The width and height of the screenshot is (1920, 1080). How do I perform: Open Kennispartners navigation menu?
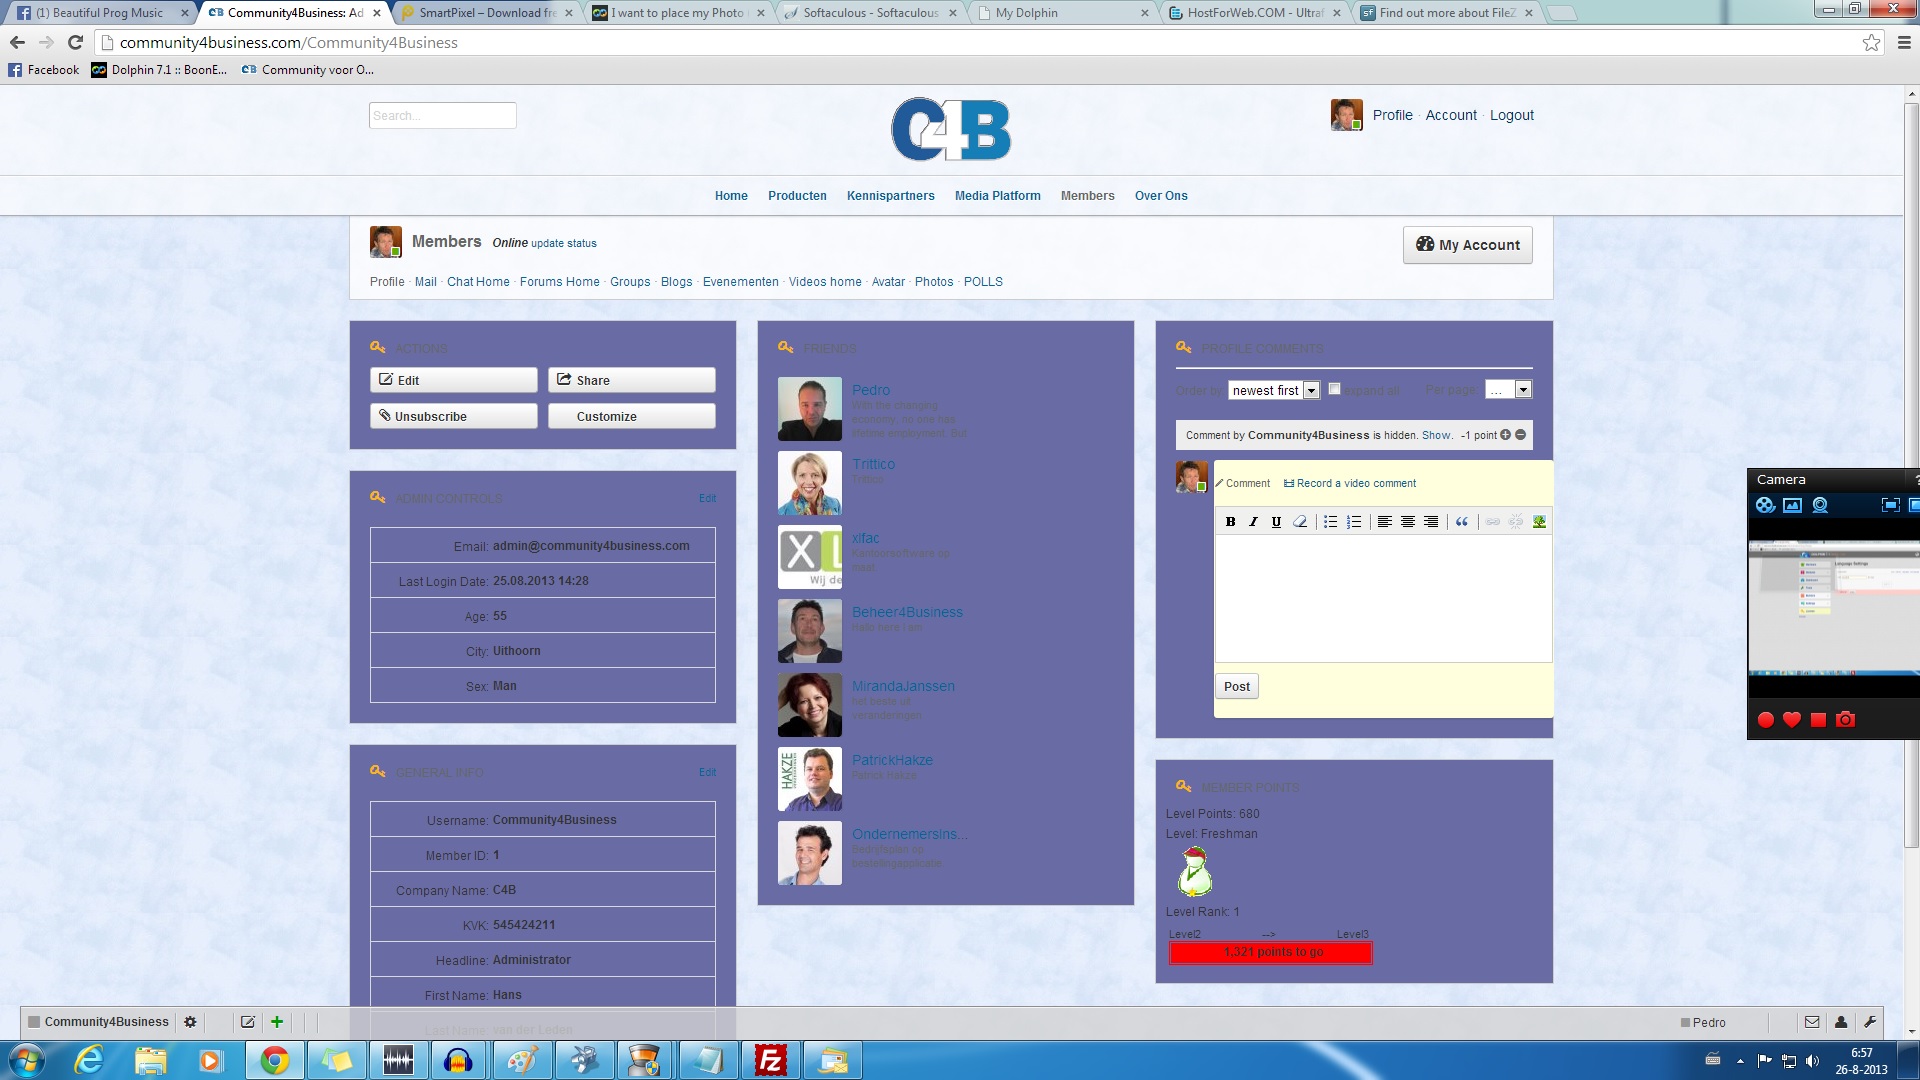(x=890, y=196)
